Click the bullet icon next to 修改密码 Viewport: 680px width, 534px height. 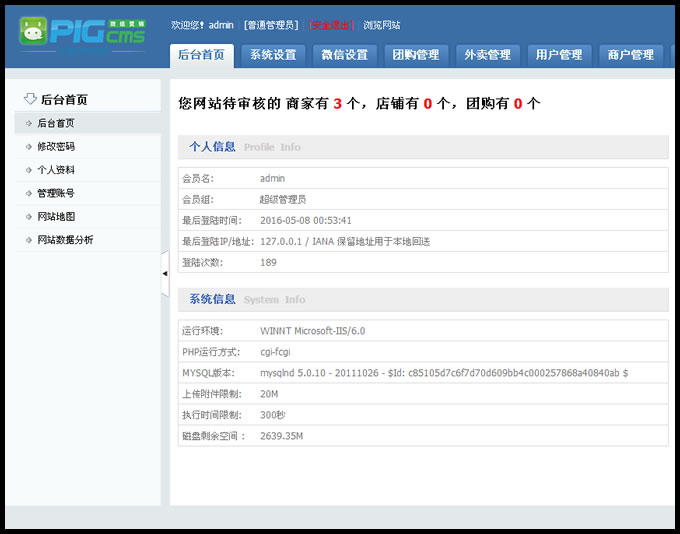click(x=28, y=147)
